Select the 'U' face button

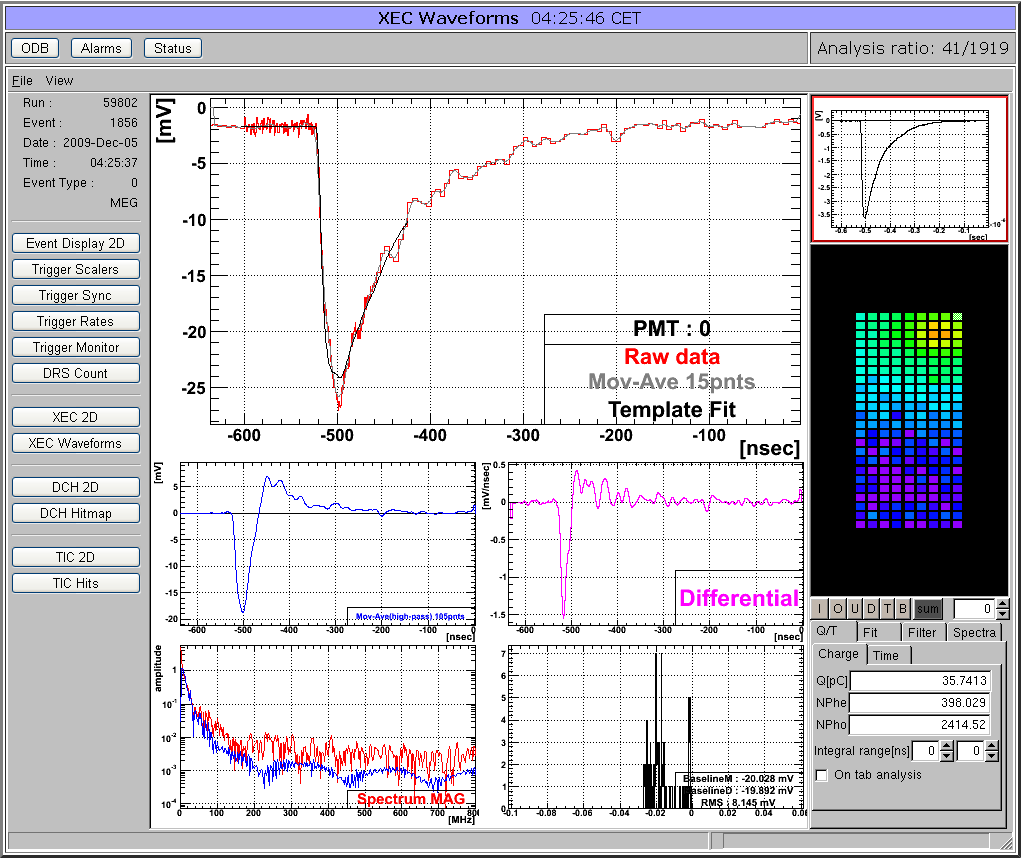pyautogui.click(x=854, y=609)
